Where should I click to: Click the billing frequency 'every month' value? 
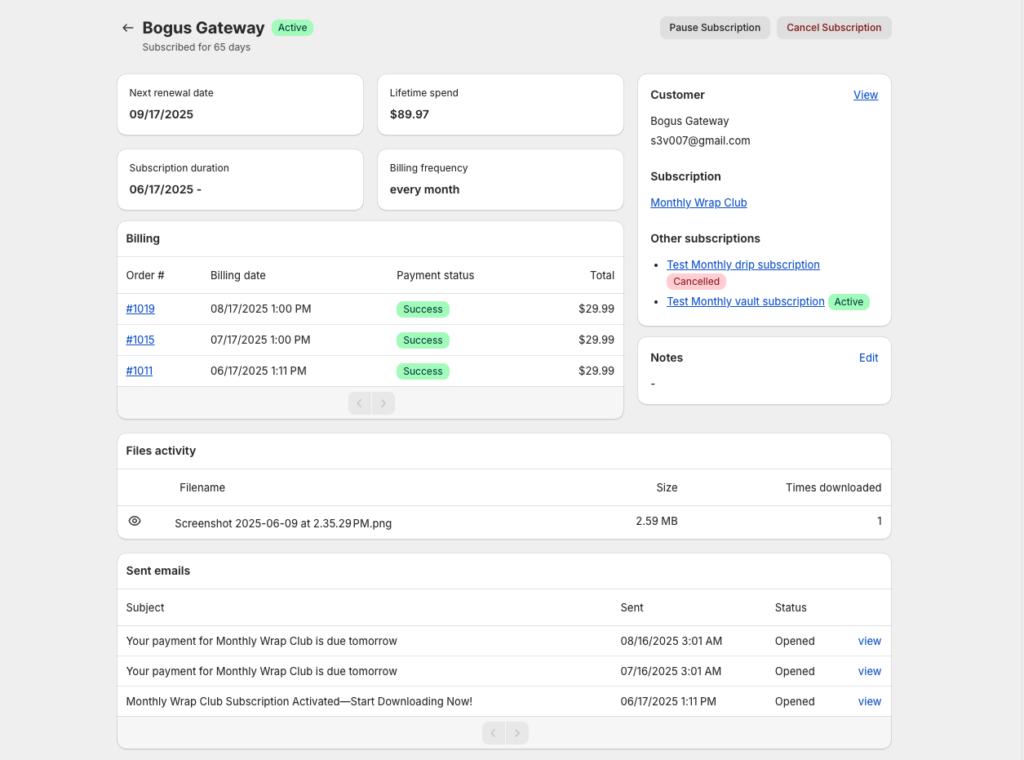[x=424, y=190]
